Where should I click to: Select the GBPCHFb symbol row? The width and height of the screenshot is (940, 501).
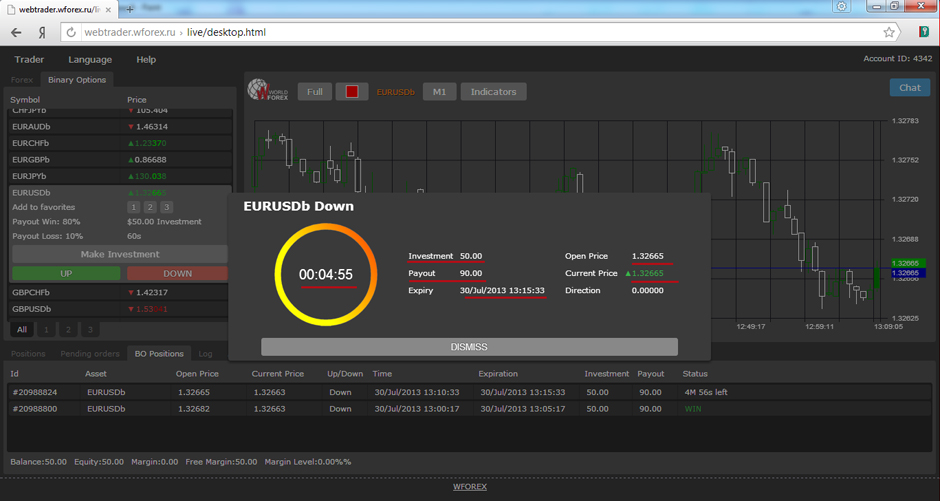pos(121,292)
